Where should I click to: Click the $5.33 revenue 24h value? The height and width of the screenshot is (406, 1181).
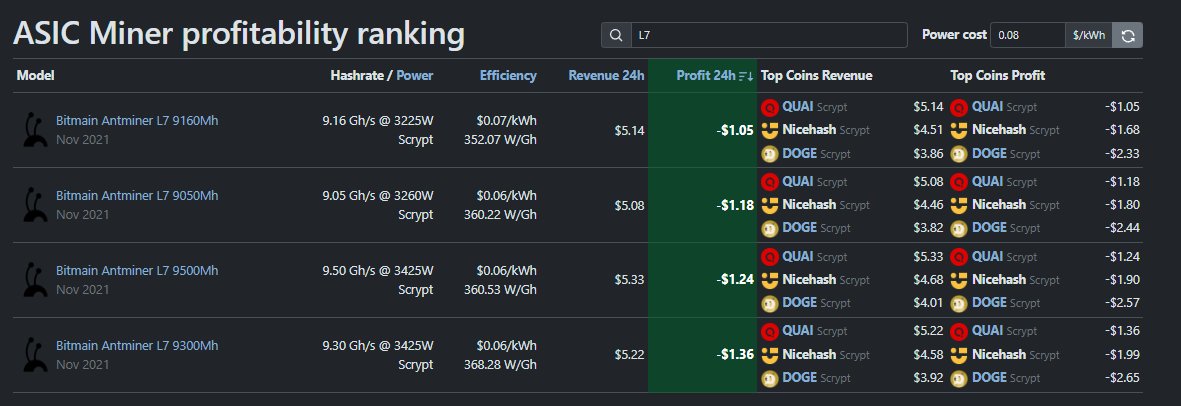630,280
